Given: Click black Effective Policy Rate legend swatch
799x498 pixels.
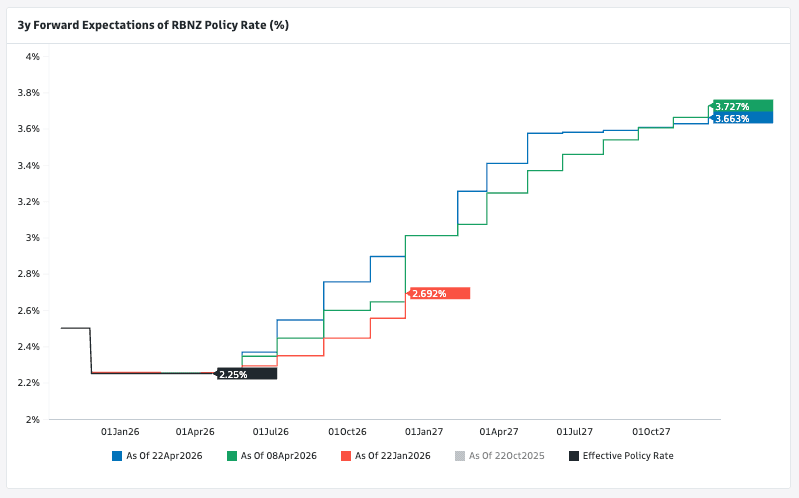Looking at the screenshot, I should [x=574, y=456].
